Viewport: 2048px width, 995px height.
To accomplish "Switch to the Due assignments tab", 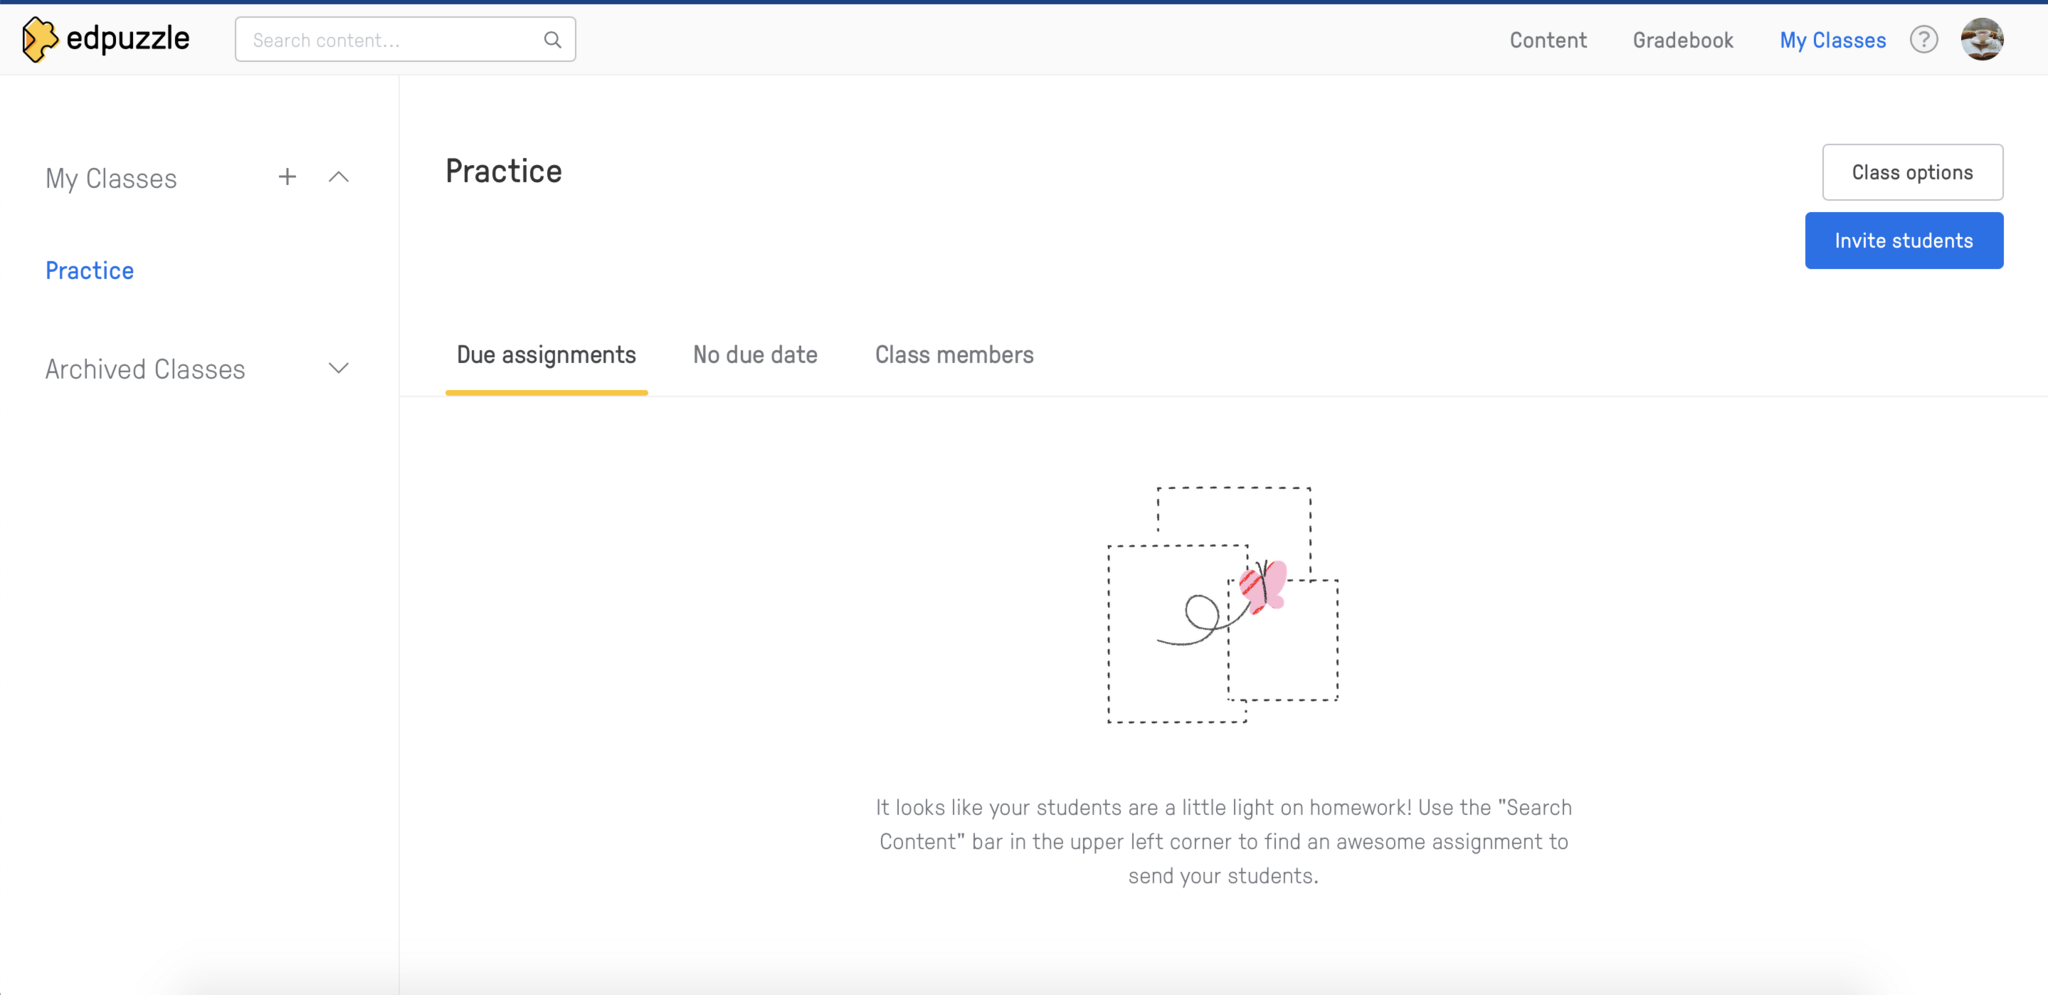I will (x=546, y=355).
